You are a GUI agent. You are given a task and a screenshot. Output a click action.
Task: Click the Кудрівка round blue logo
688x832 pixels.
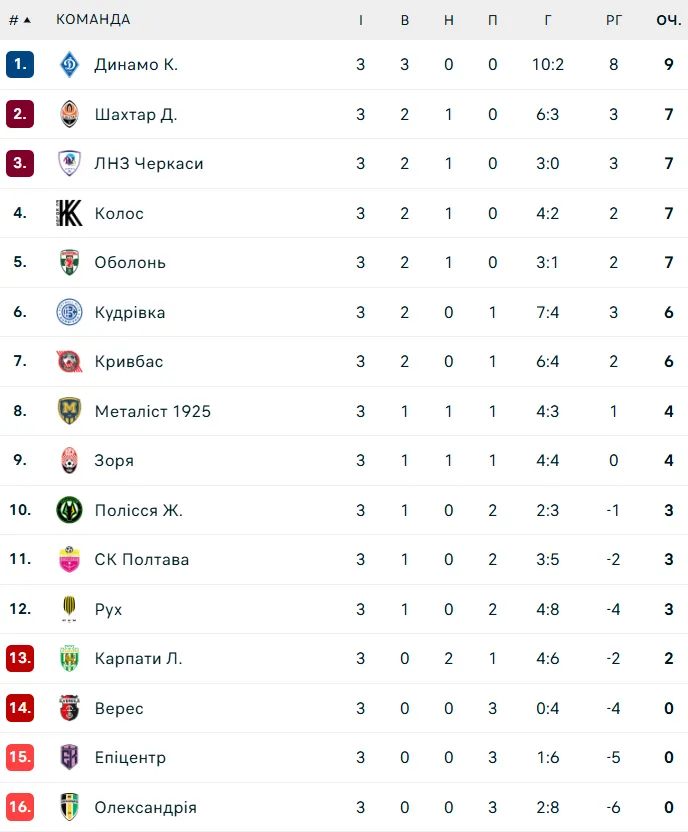point(69,312)
